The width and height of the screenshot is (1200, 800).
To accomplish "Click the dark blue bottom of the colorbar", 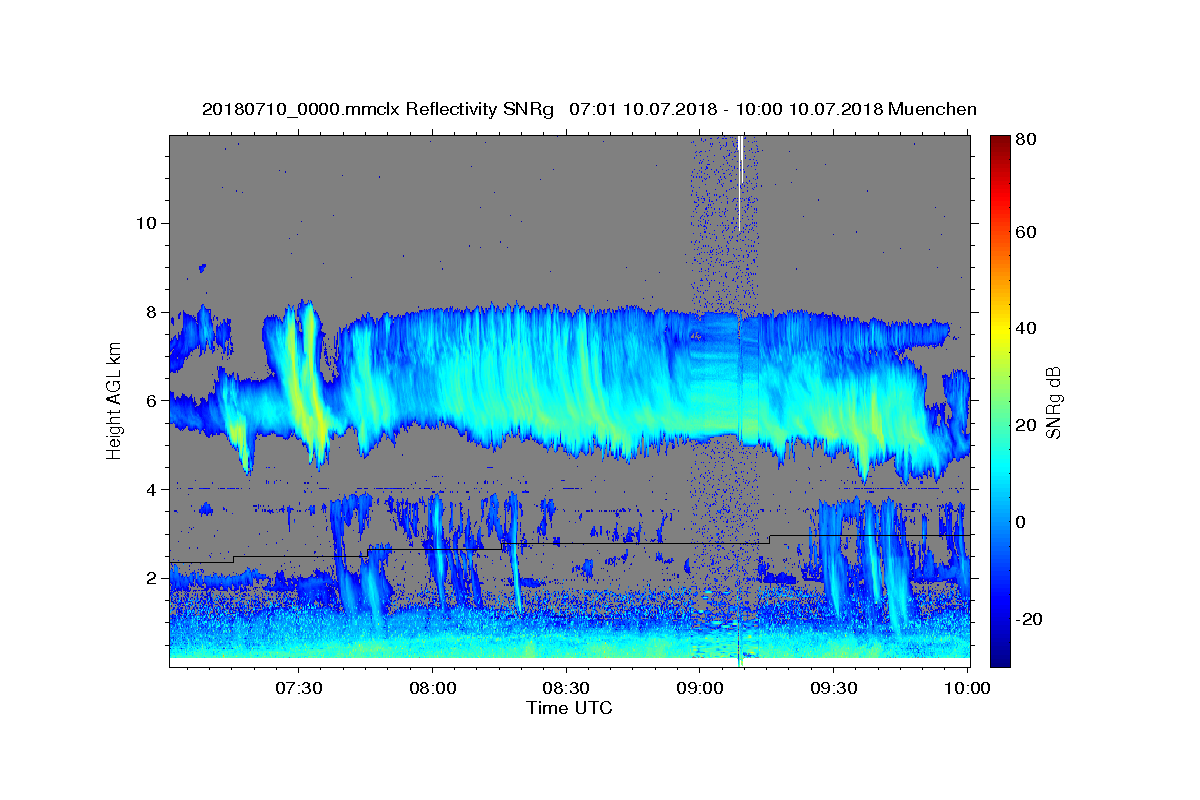I will tap(1000, 656).
